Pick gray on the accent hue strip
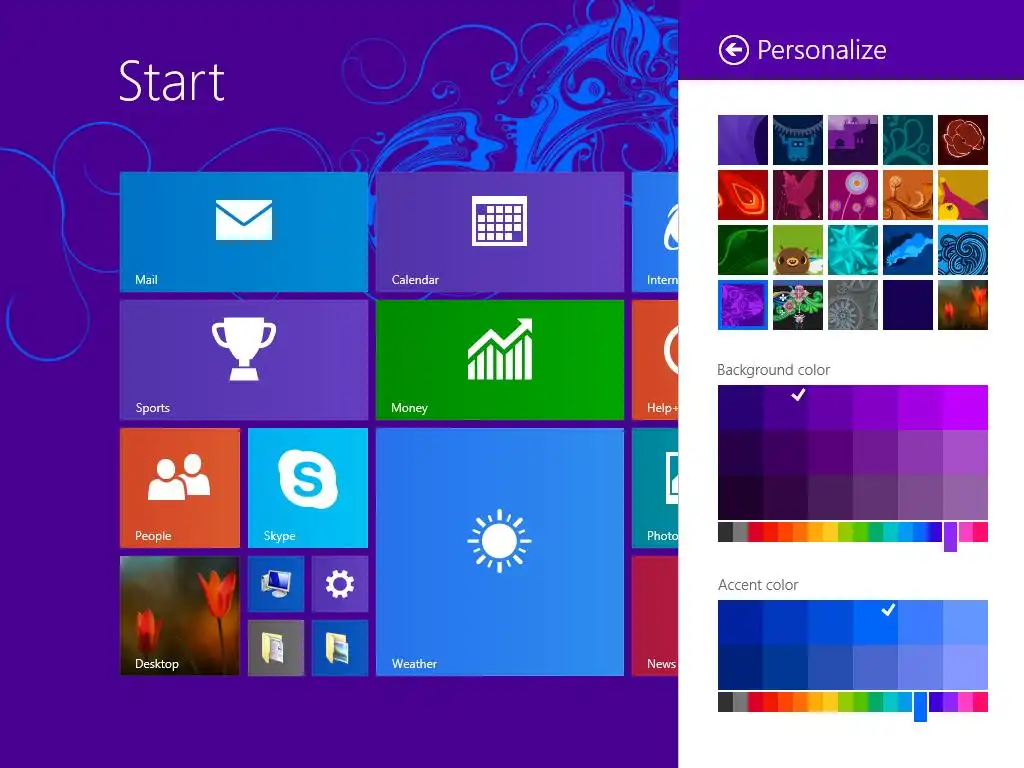 point(741,702)
